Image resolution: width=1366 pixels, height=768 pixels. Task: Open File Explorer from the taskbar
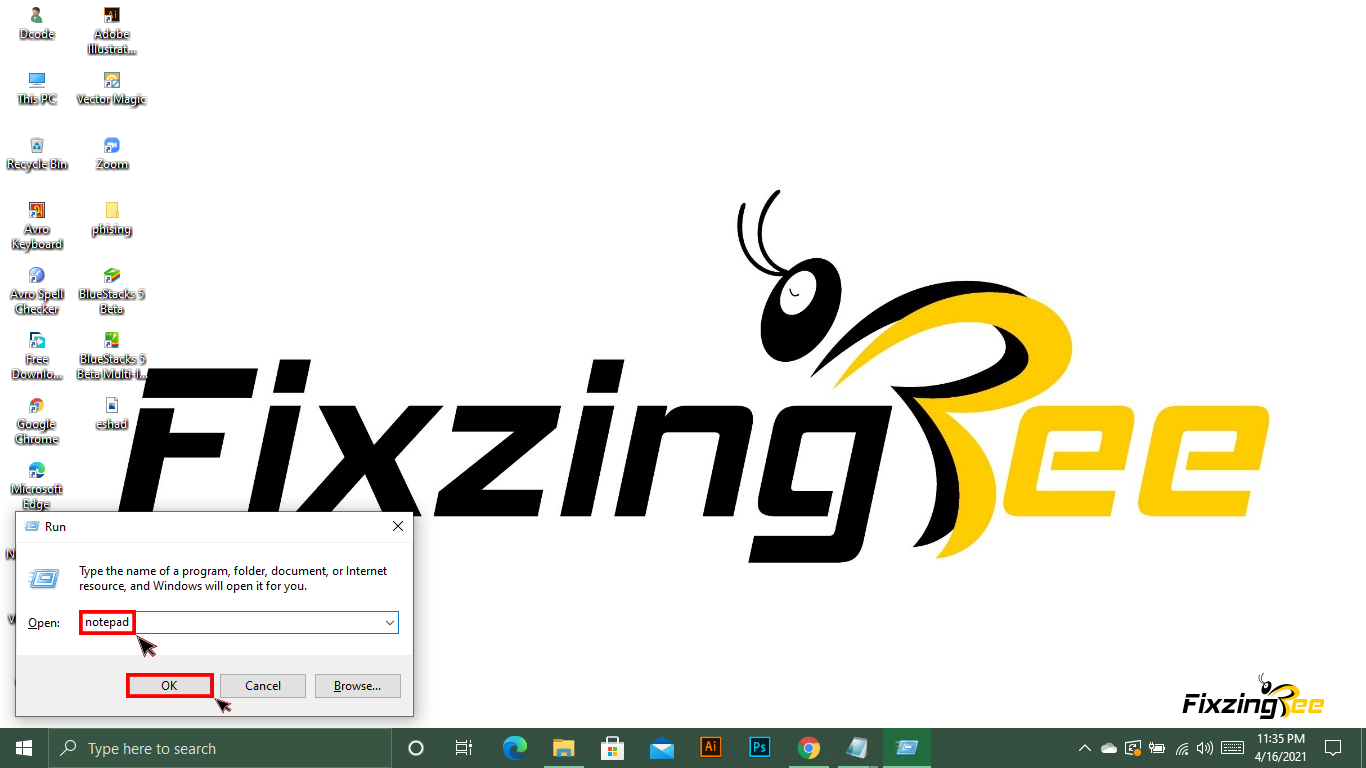pyautogui.click(x=564, y=748)
